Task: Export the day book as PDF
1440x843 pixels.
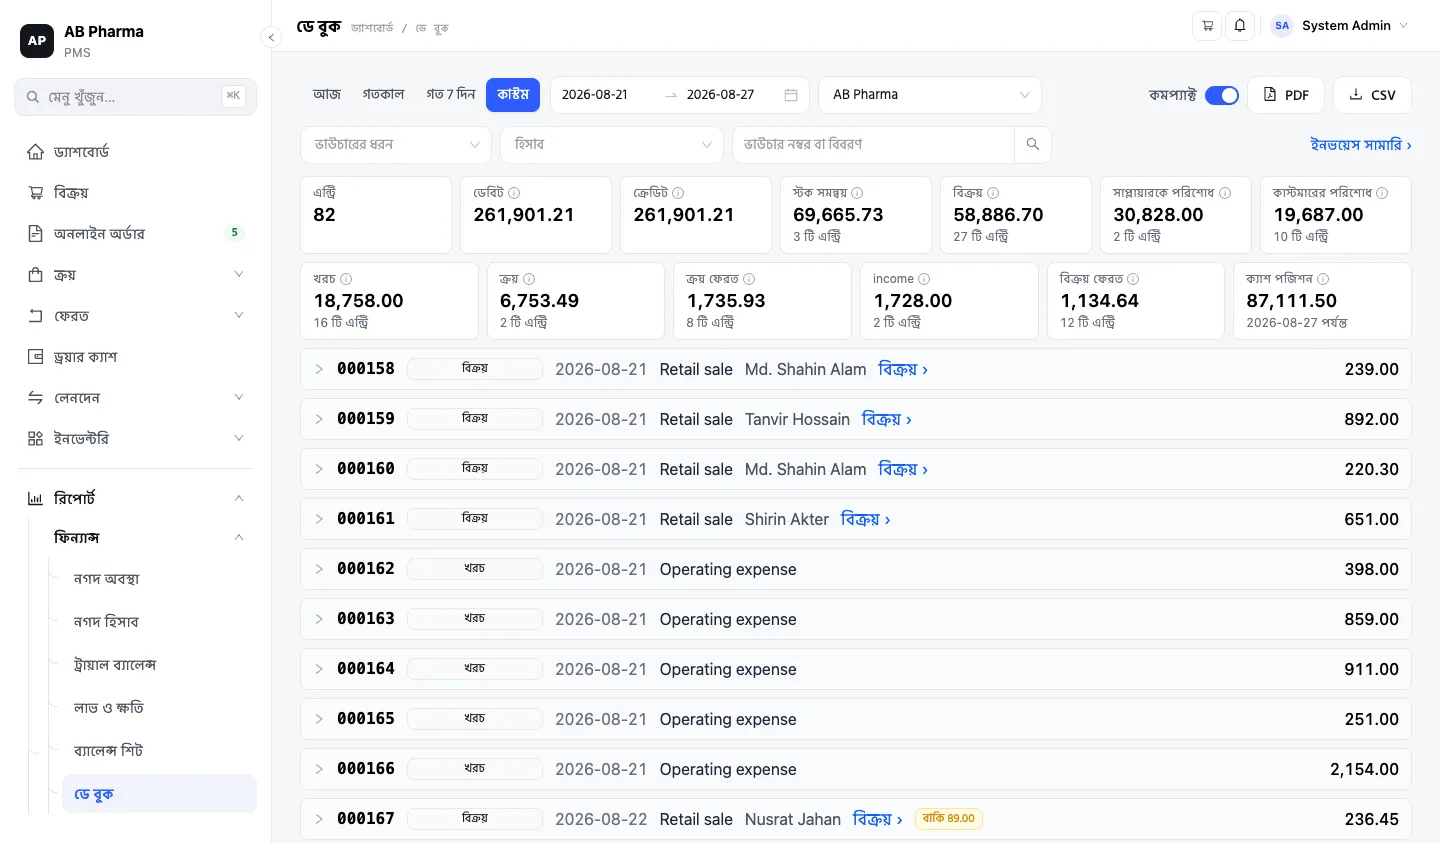Action: 1286,95
